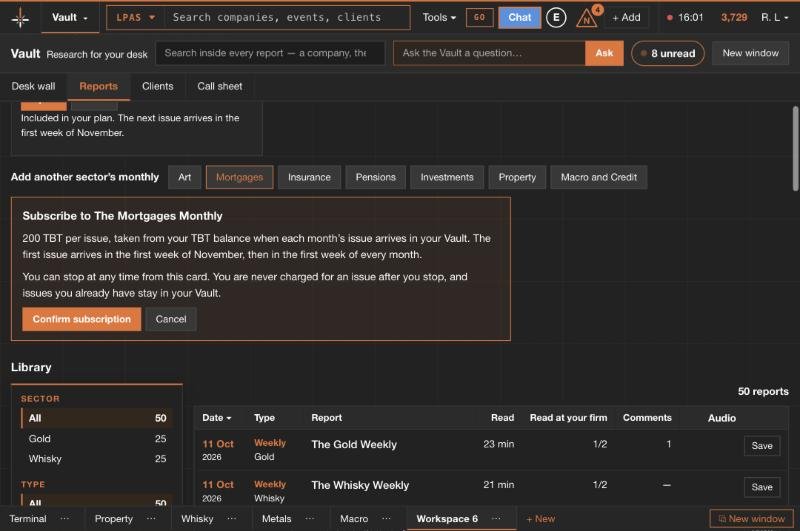Click the circled E icon
Viewport: 800px width, 531px height.
(x=556, y=18)
